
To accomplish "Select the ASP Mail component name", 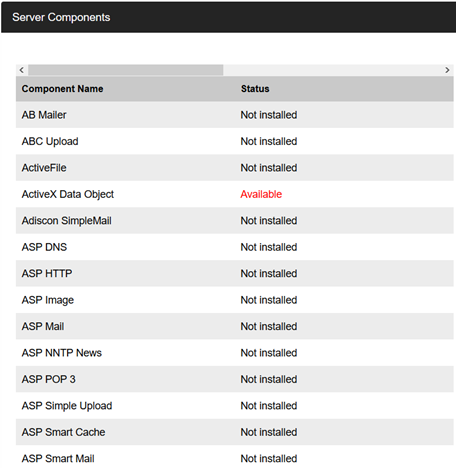I will click(x=43, y=326).
